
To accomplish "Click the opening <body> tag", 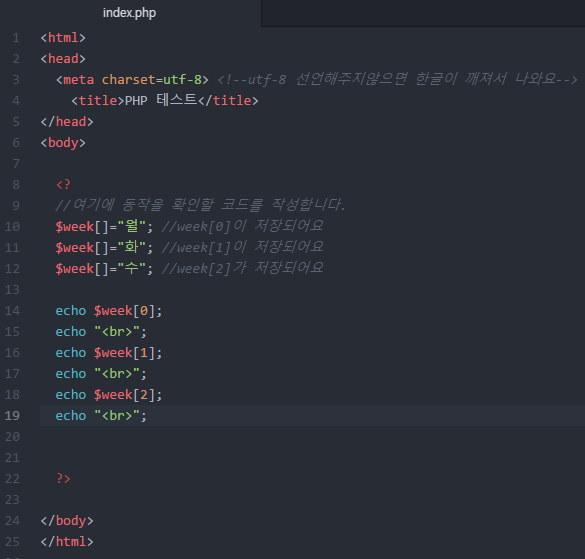I will click(63, 143).
